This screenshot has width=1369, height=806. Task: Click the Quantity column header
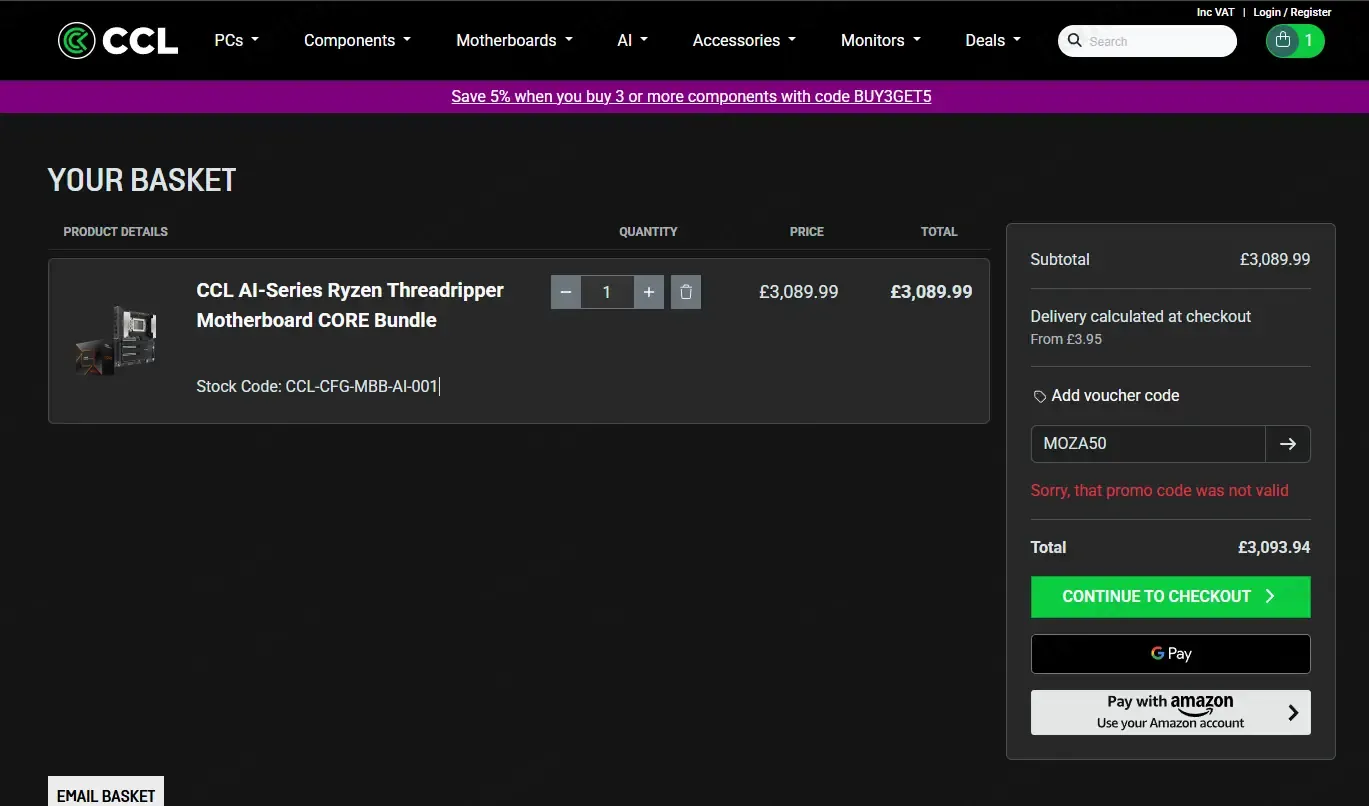[648, 232]
